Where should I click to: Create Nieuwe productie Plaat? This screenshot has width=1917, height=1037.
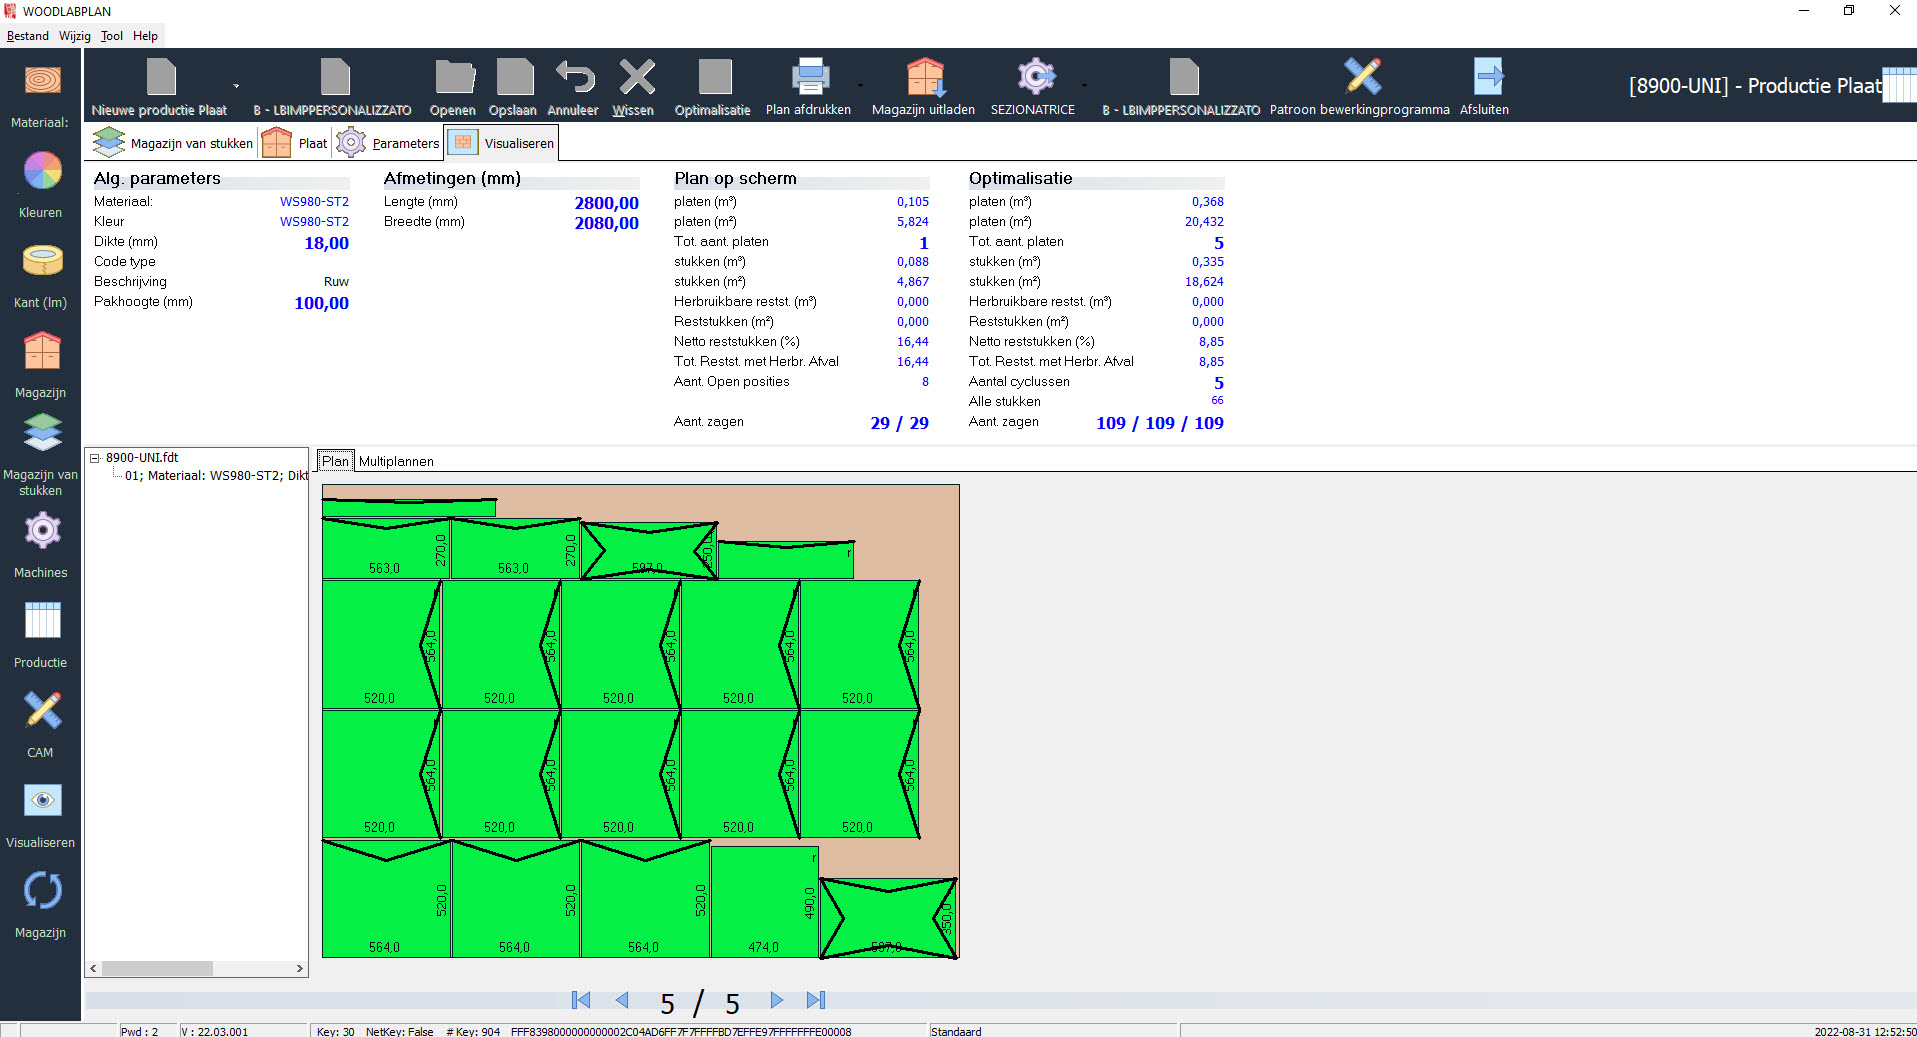(x=160, y=88)
